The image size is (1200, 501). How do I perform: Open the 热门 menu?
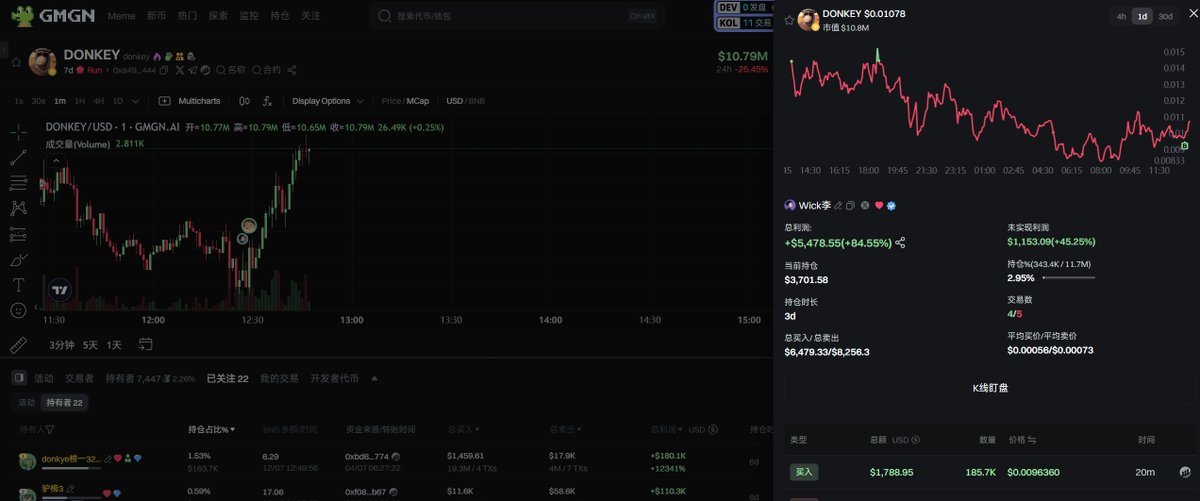click(x=187, y=16)
